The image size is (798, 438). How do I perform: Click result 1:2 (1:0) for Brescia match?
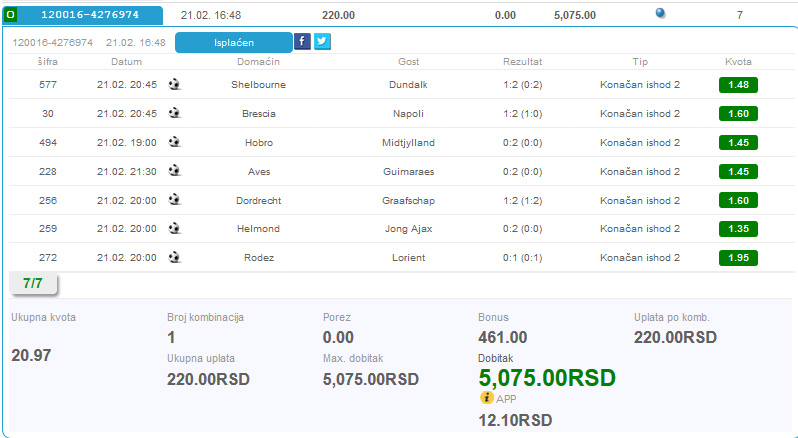(523, 113)
